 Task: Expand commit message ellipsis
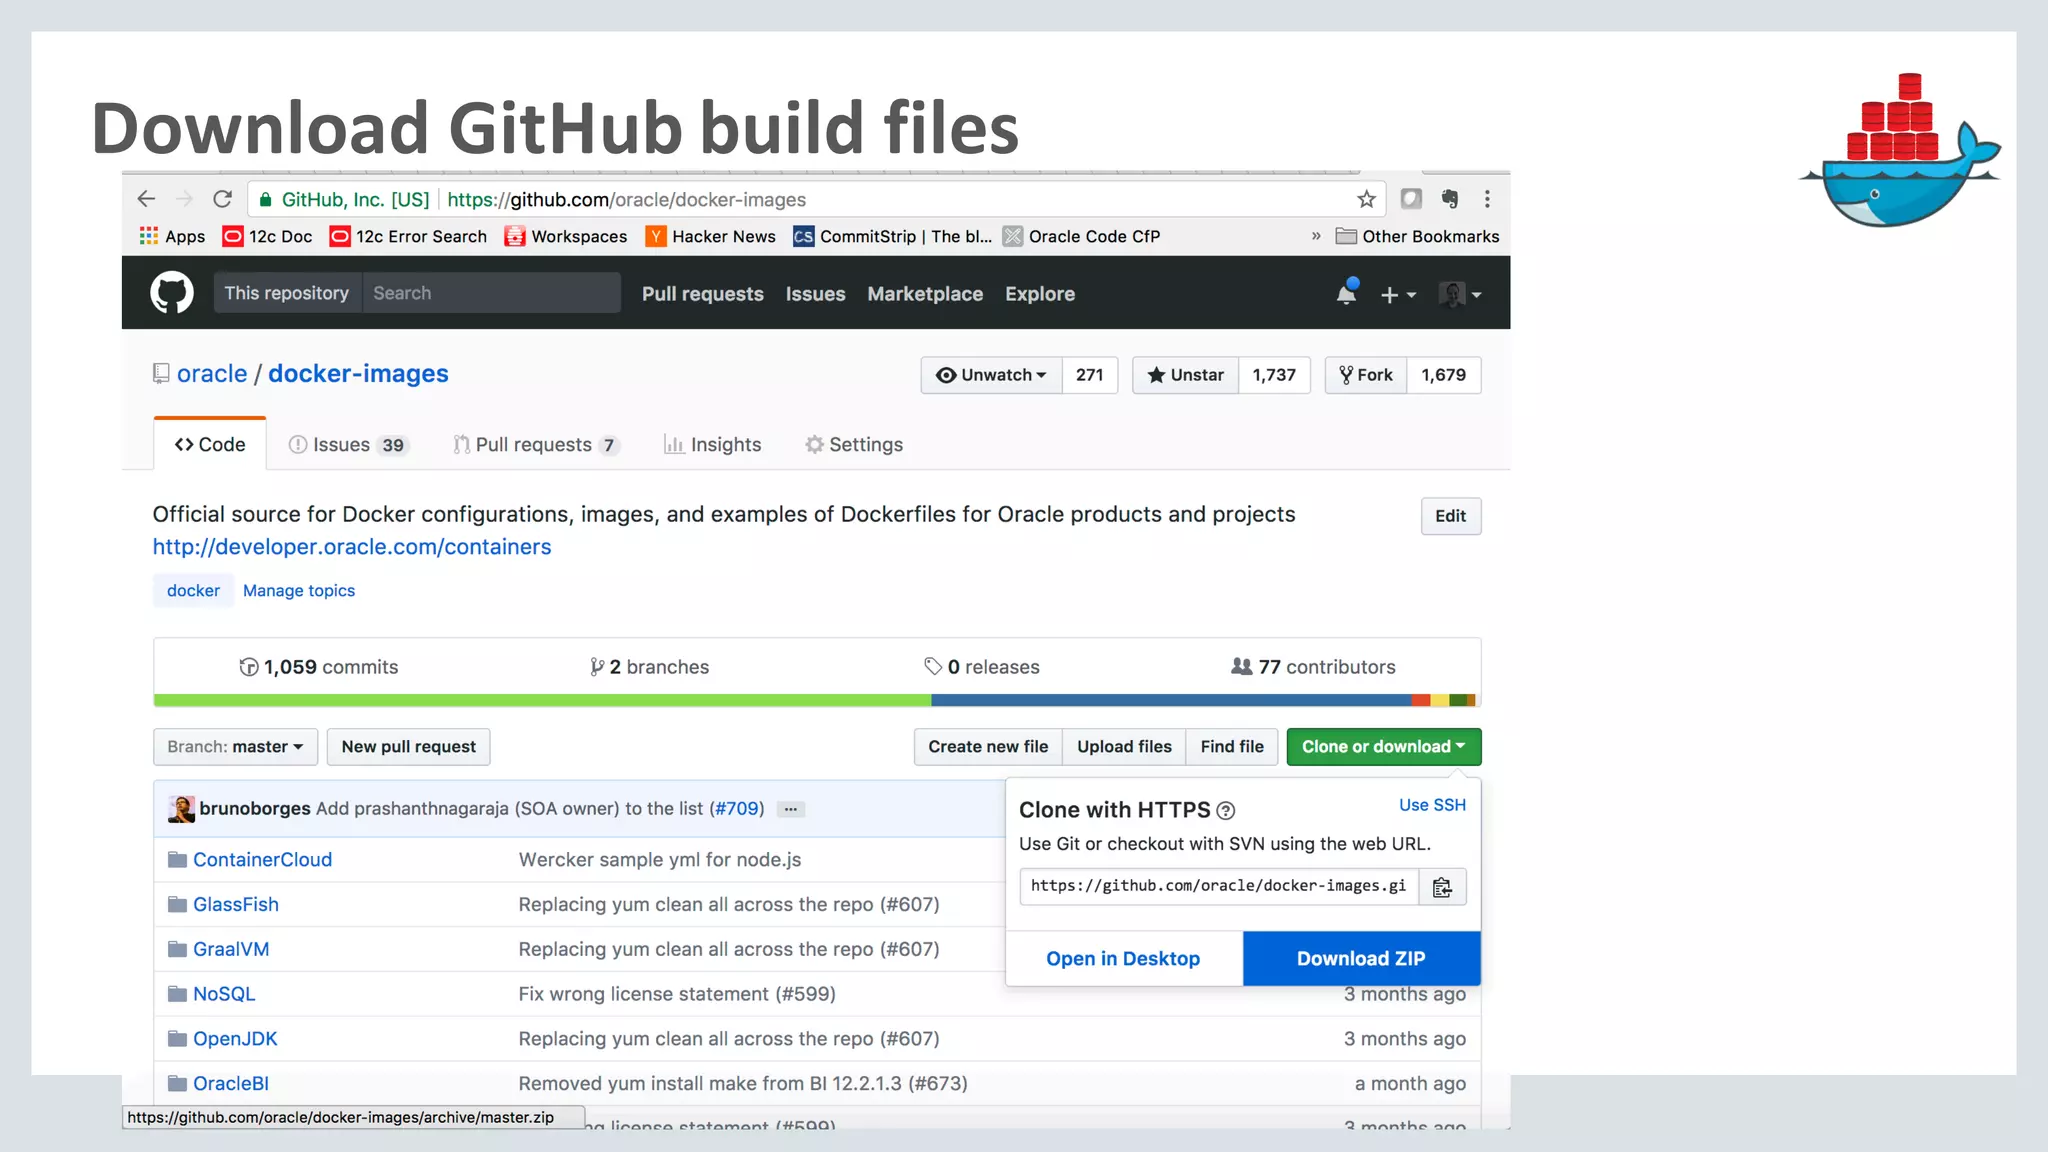[x=791, y=809]
